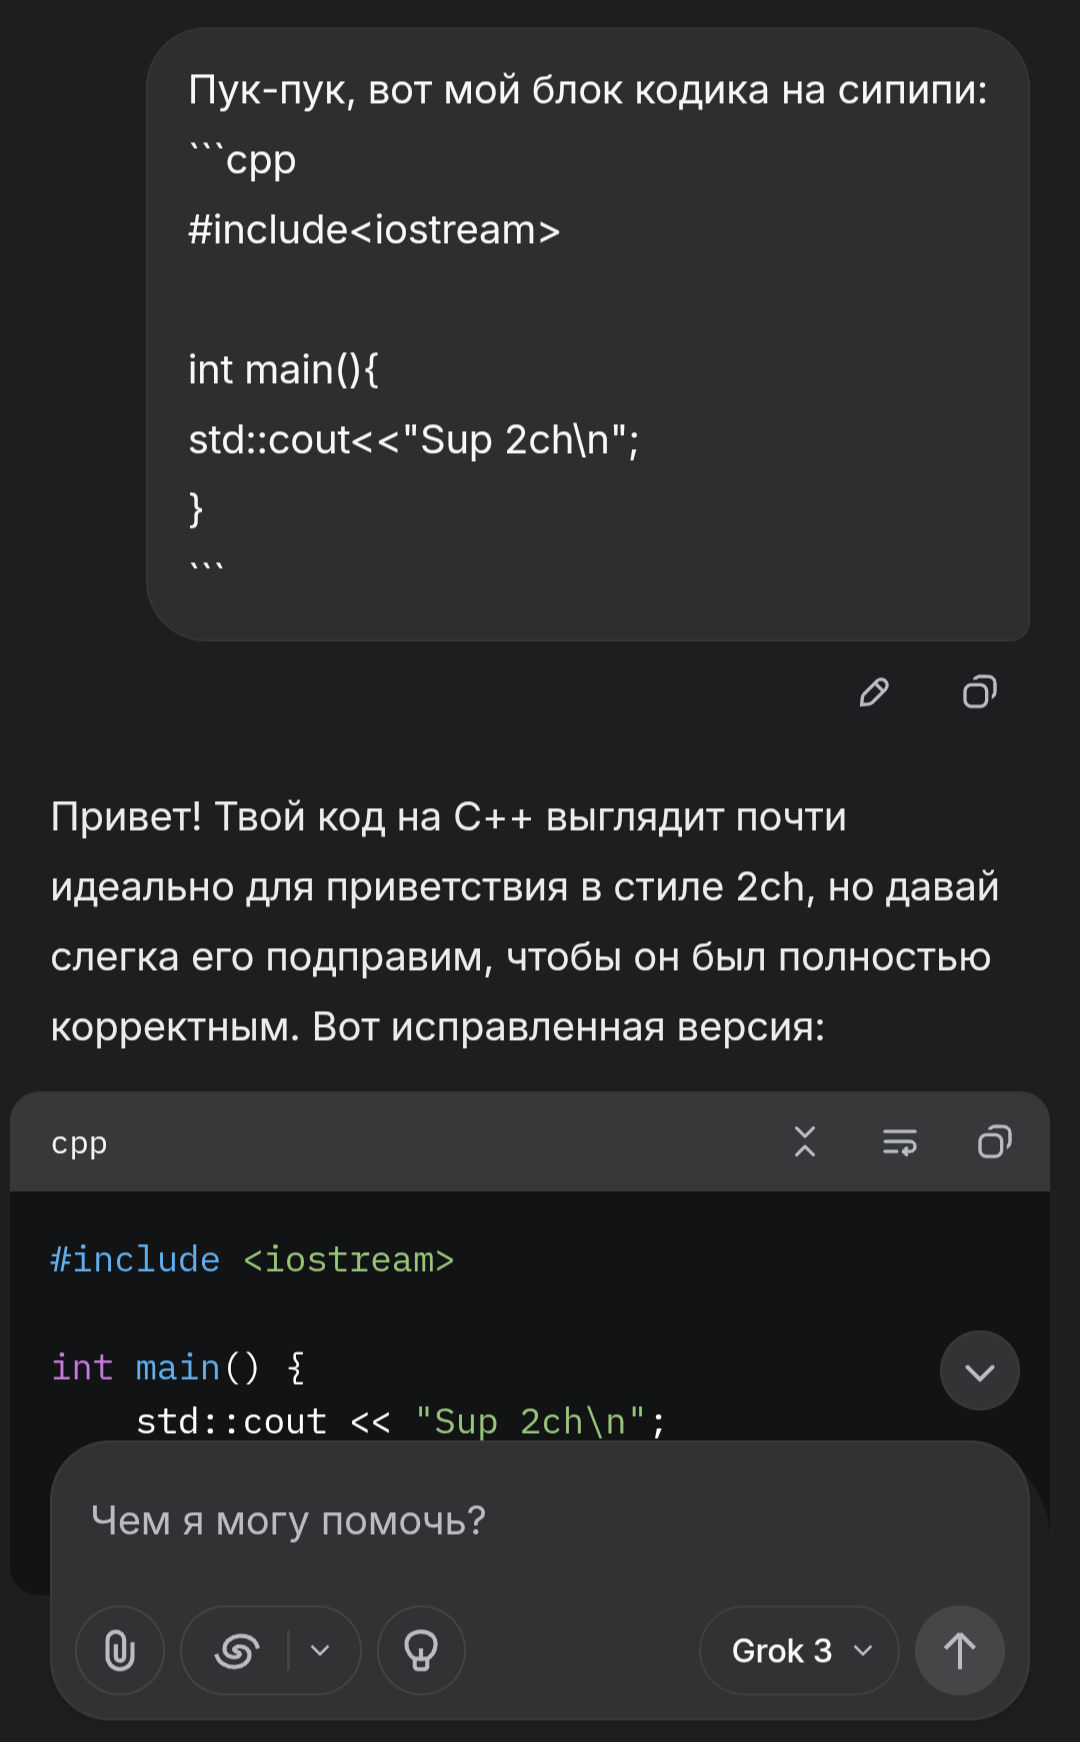Tap the reply text starting 'Привет! Твой код'
The image size is (1080, 1742).
525,921
